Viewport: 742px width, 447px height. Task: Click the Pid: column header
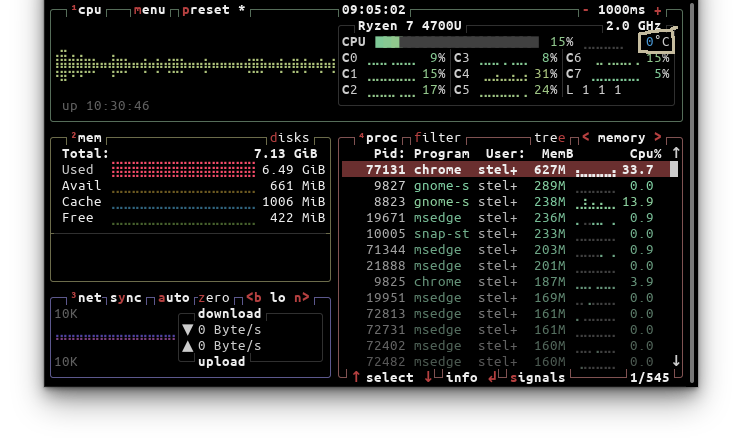tap(389, 154)
